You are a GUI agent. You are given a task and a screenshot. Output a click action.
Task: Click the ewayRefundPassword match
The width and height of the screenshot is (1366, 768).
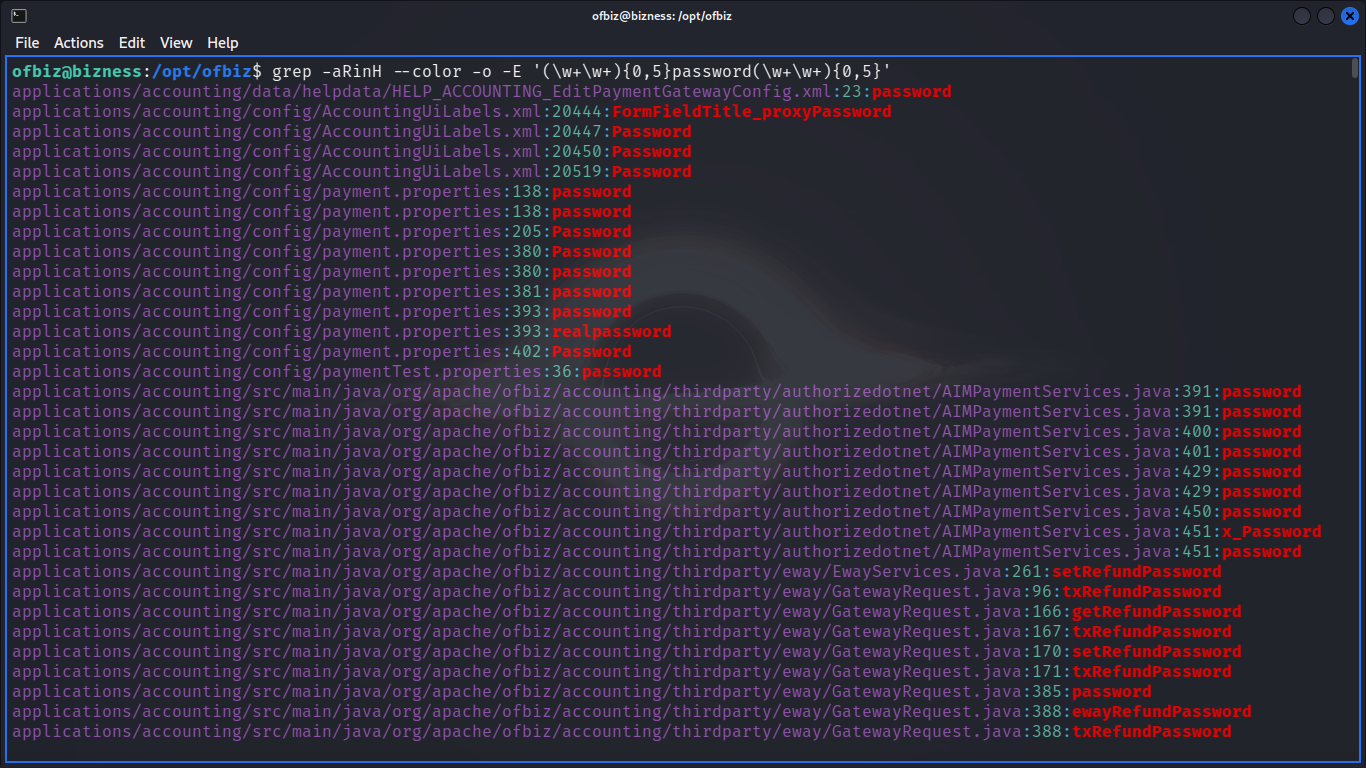[1161, 712]
